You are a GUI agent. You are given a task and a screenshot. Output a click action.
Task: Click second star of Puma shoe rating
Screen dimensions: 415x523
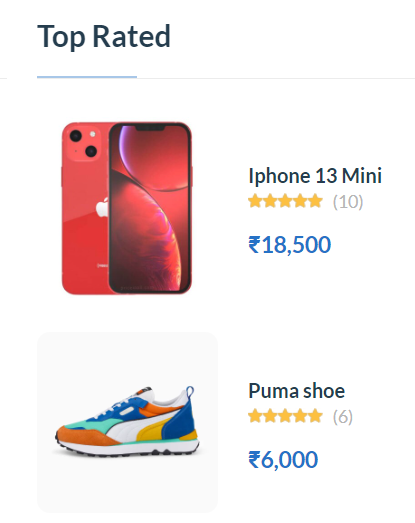coord(270,416)
